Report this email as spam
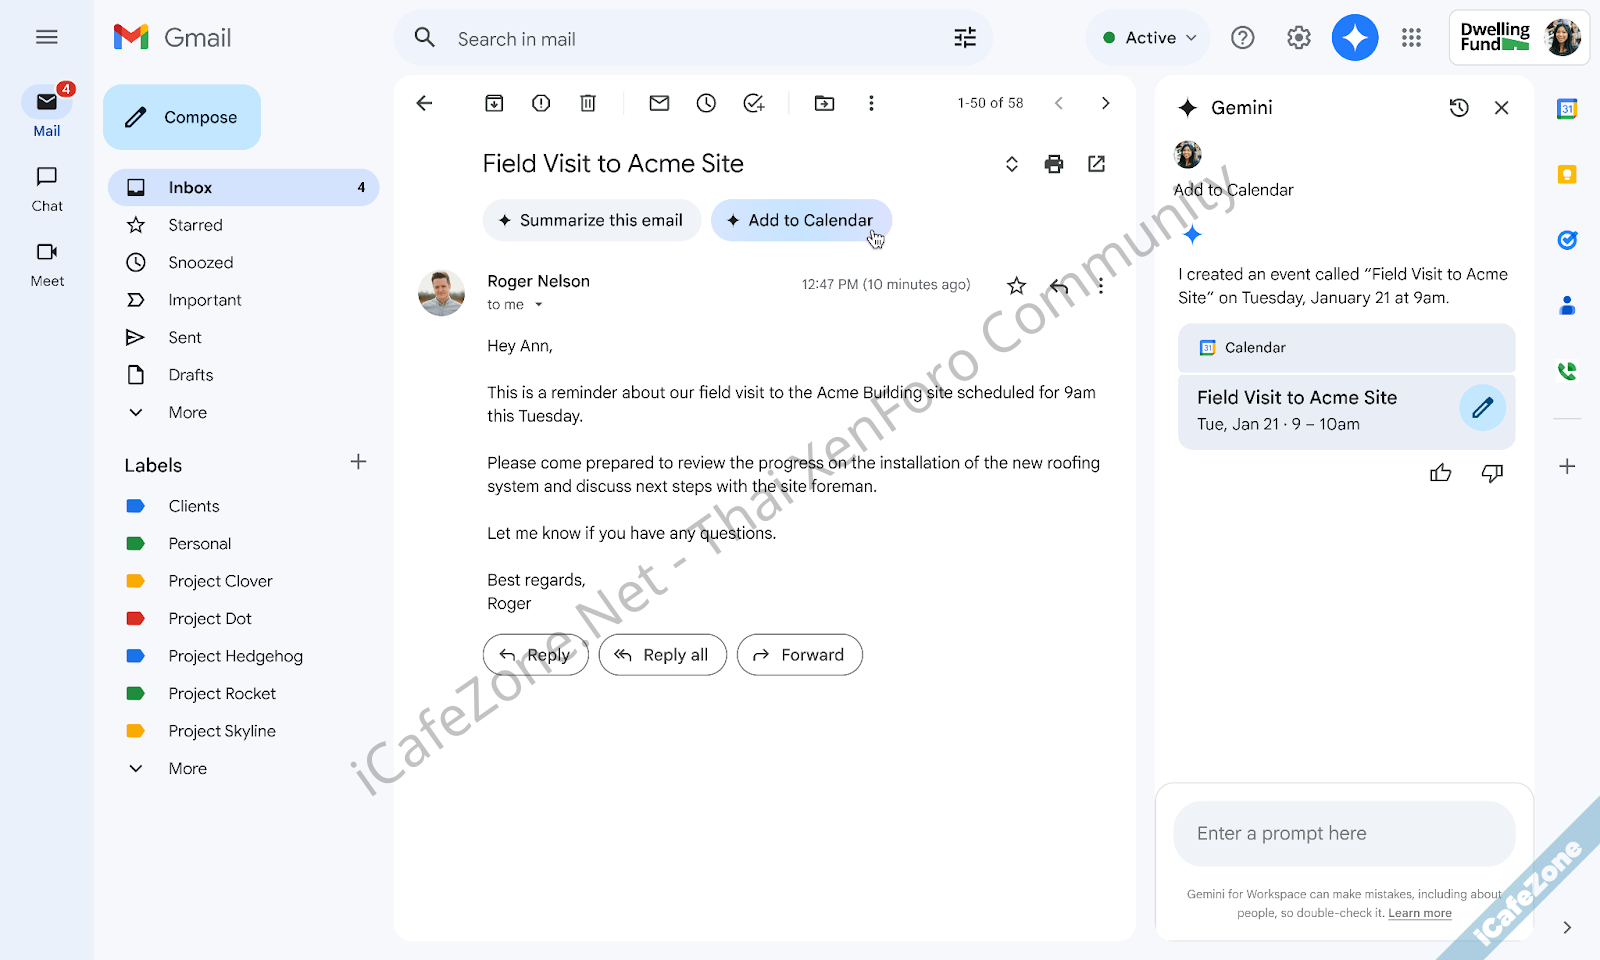Image resolution: width=1600 pixels, height=960 pixels. (540, 102)
